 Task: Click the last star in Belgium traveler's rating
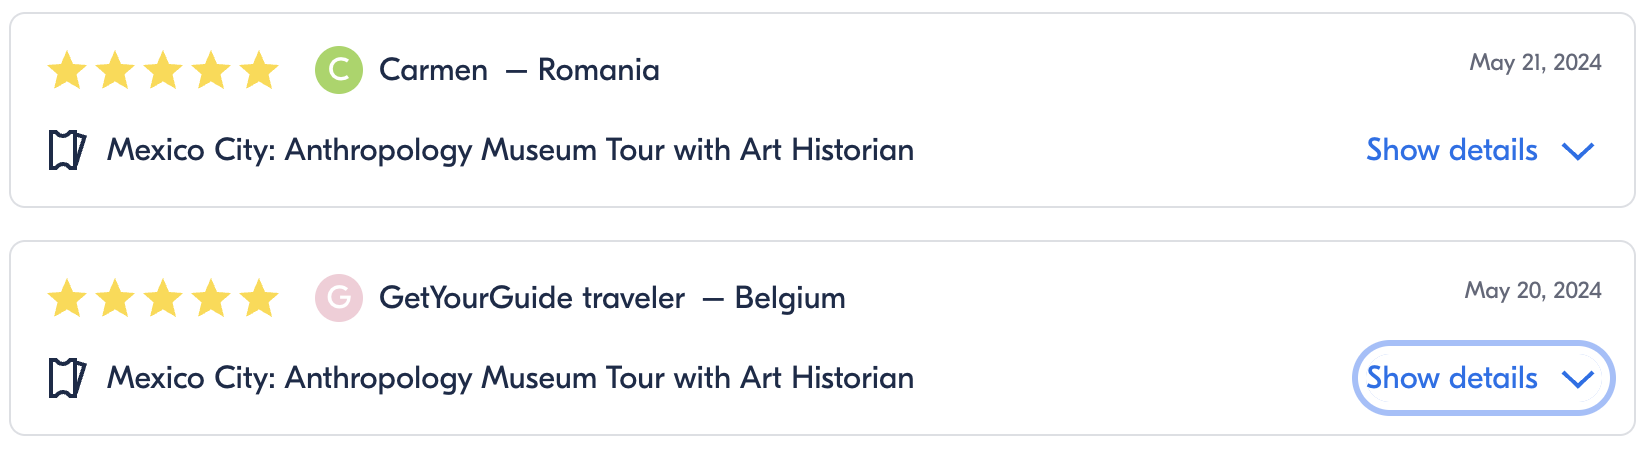(259, 299)
